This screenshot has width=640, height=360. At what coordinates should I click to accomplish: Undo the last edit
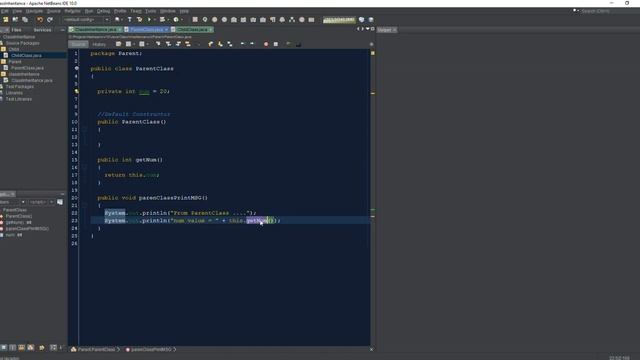click(x=40, y=20)
